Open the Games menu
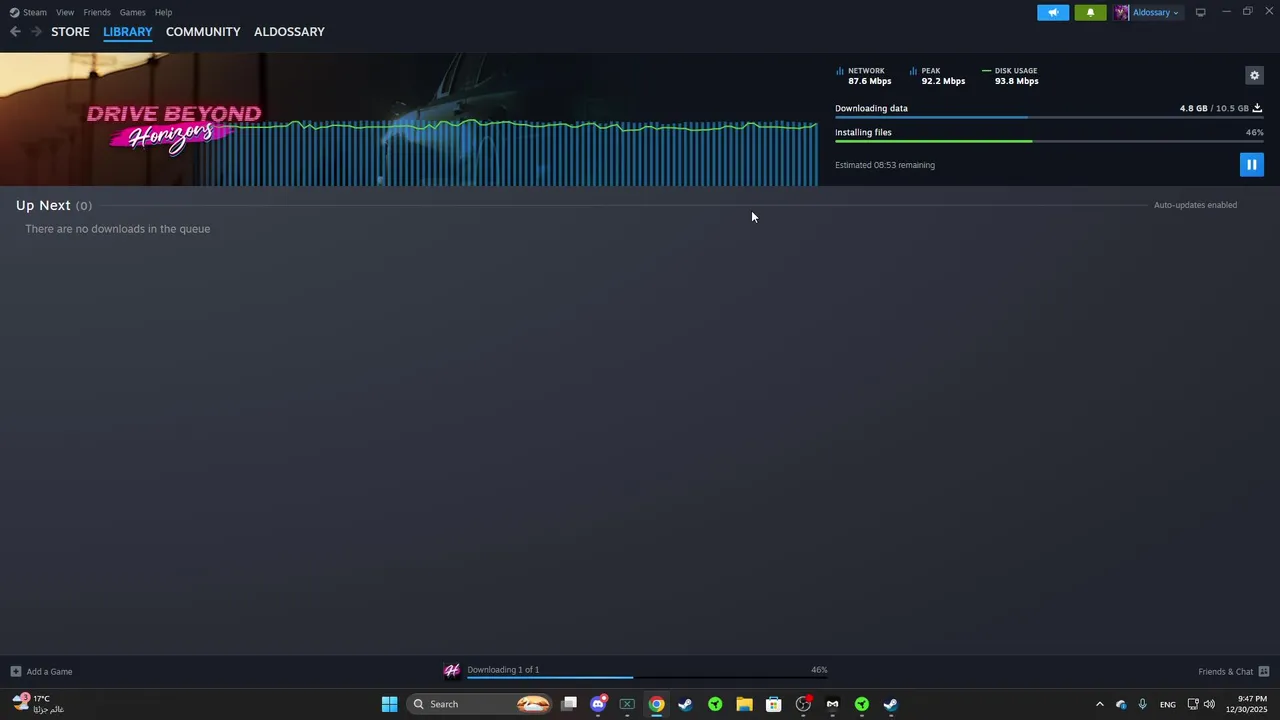This screenshot has width=1280, height=720. 132,12
